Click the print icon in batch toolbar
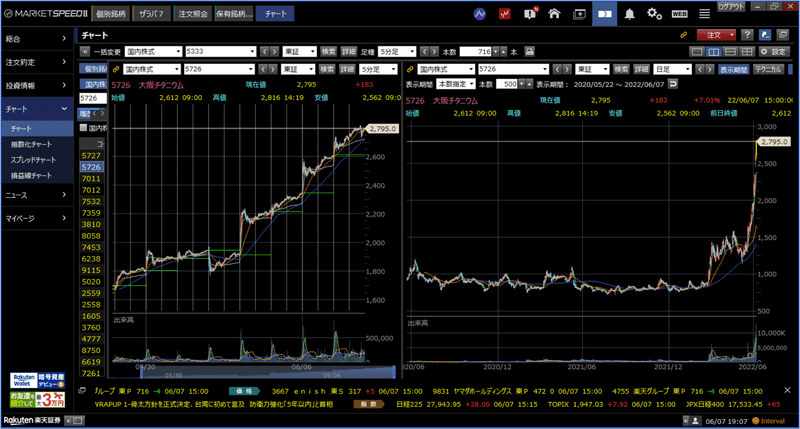This screenshot has height=429, width=800. click(x=530, y=52)
